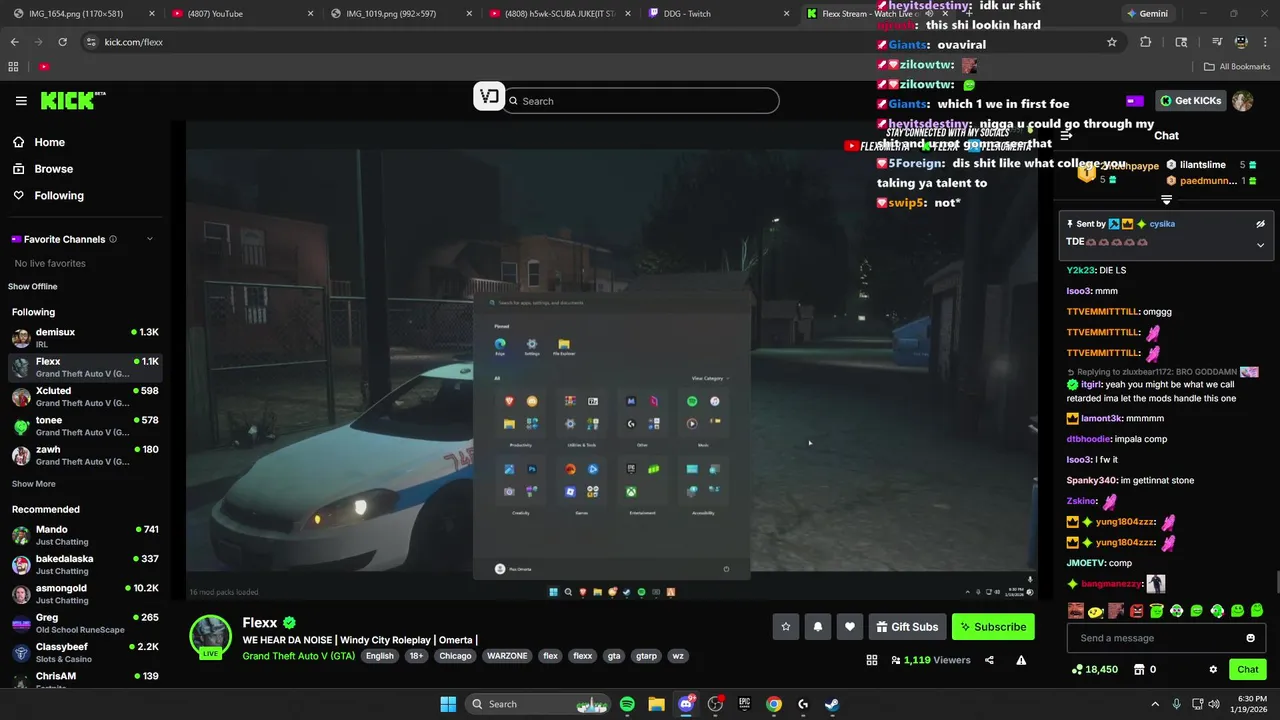Select the English tag

pos(379,656)
